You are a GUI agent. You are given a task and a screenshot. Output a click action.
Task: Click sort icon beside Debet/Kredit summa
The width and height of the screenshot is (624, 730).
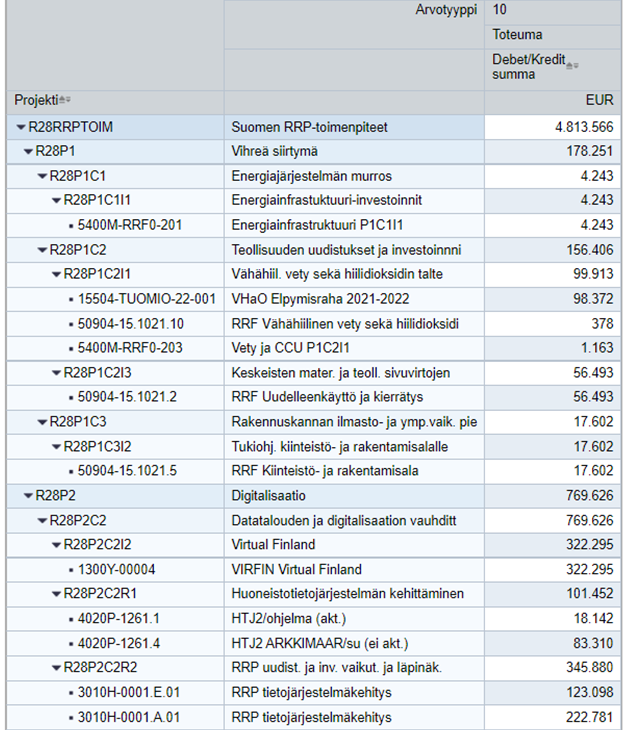point(571,67)
